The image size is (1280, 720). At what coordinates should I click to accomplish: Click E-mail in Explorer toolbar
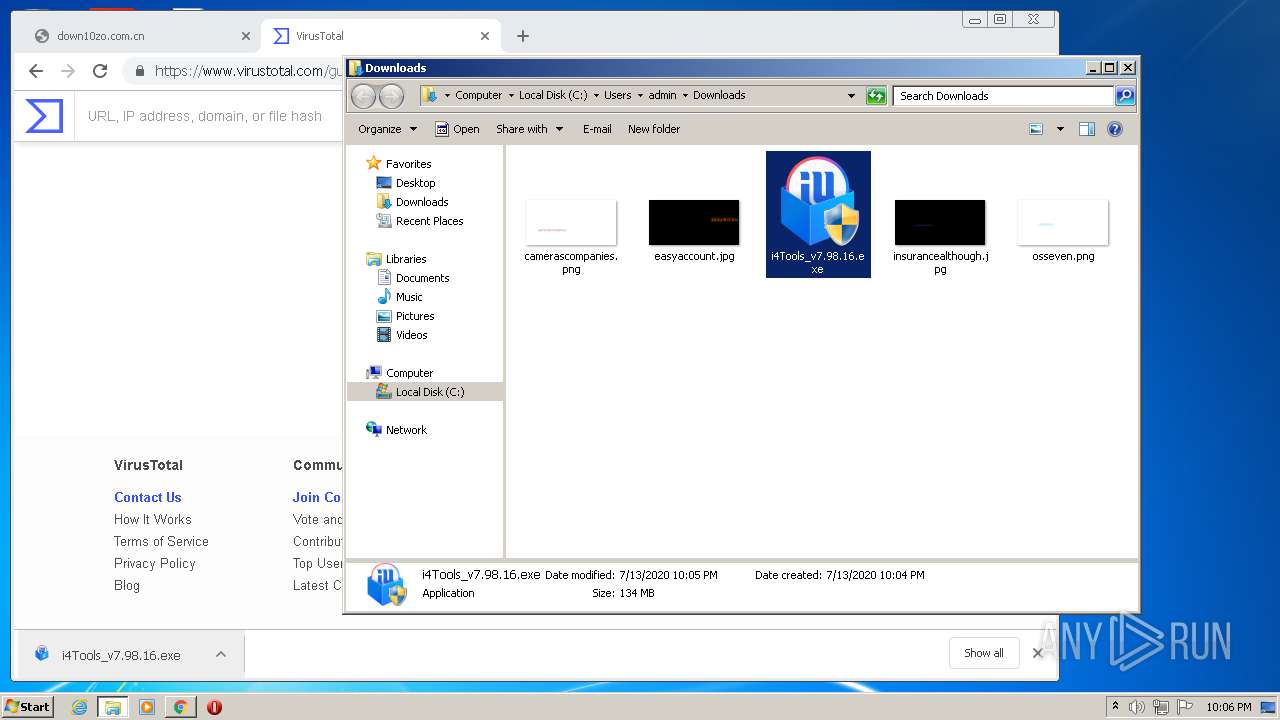pos(597,129)
